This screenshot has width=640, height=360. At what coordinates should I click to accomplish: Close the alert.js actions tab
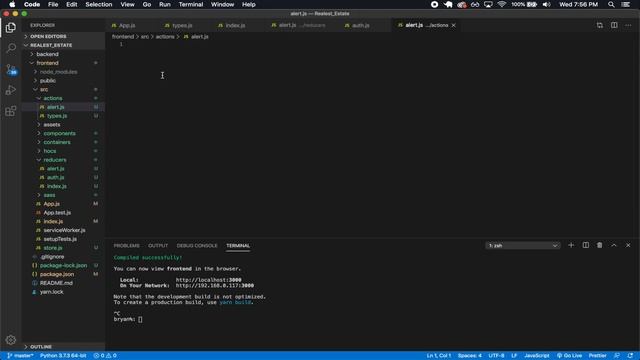[453, 25]
